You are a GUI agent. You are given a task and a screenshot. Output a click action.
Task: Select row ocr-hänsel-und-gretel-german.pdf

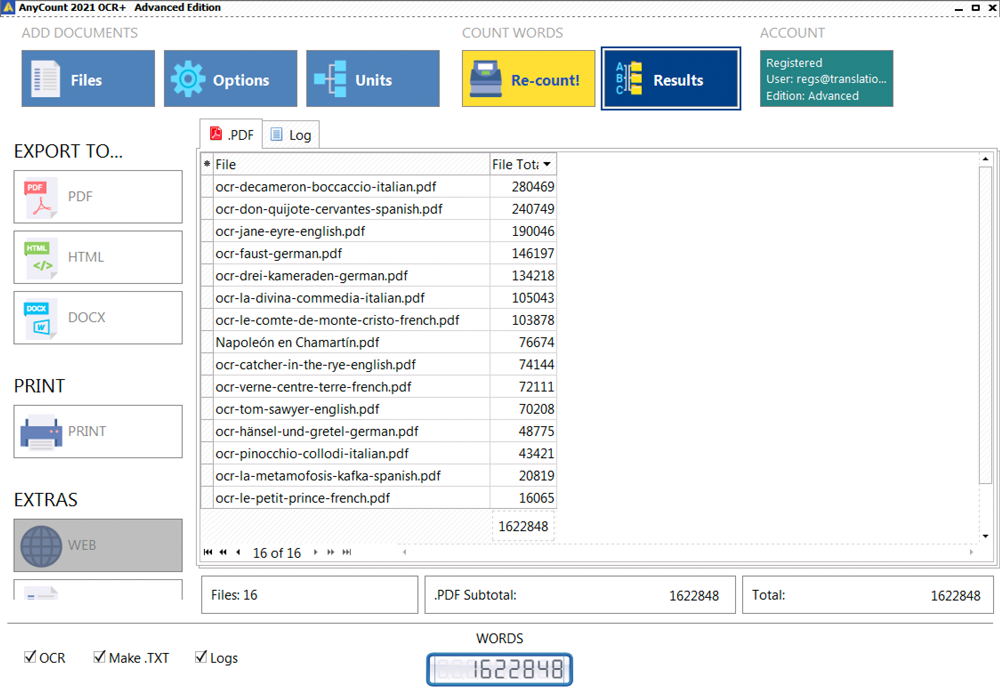pyautogui.click(x=378, y=432)
